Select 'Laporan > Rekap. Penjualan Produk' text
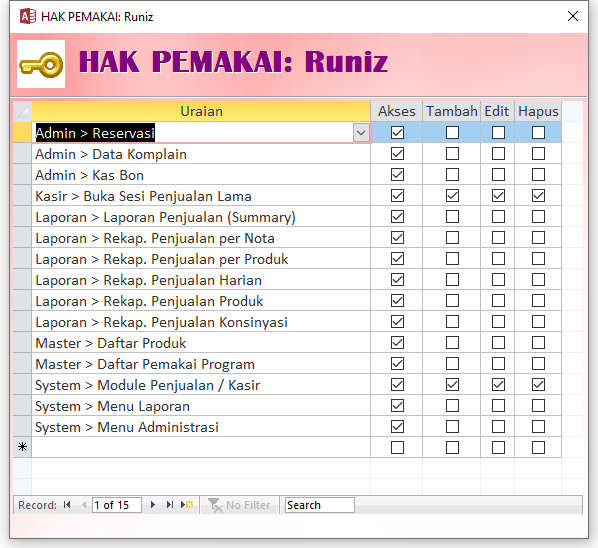Screen dimensions: 598x548 [149, 301]
